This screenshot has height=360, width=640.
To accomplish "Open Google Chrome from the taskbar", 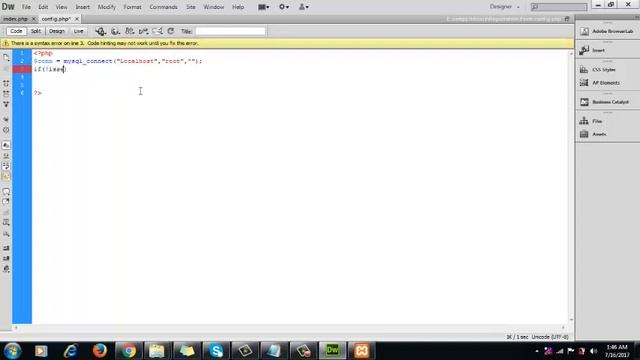I will pyautogui.click(x=129, y=351).
